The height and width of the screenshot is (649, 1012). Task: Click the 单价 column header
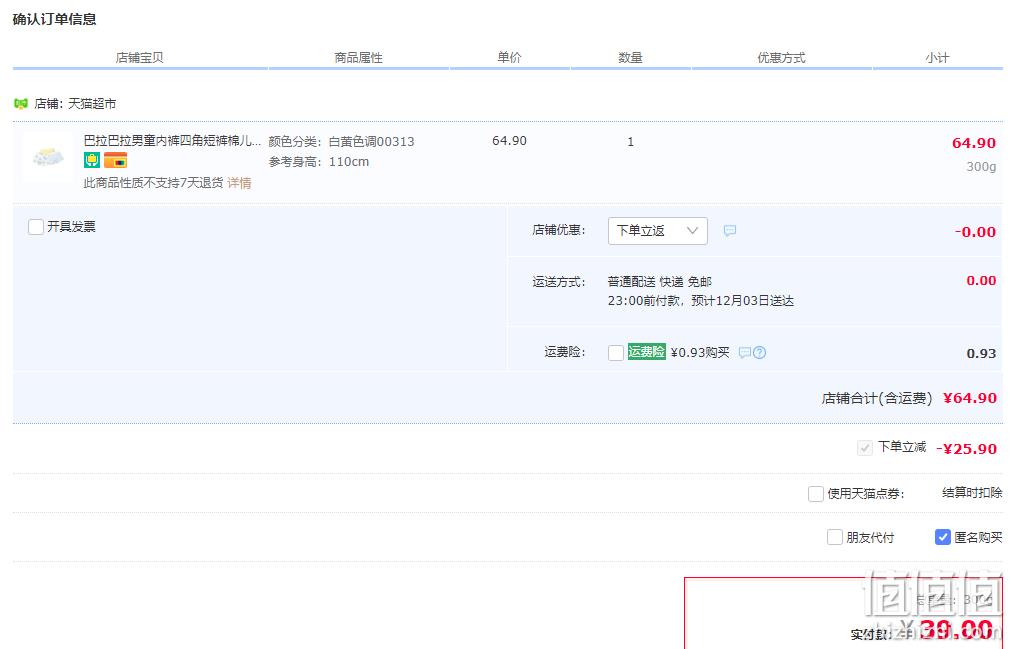tap(509, 57)
